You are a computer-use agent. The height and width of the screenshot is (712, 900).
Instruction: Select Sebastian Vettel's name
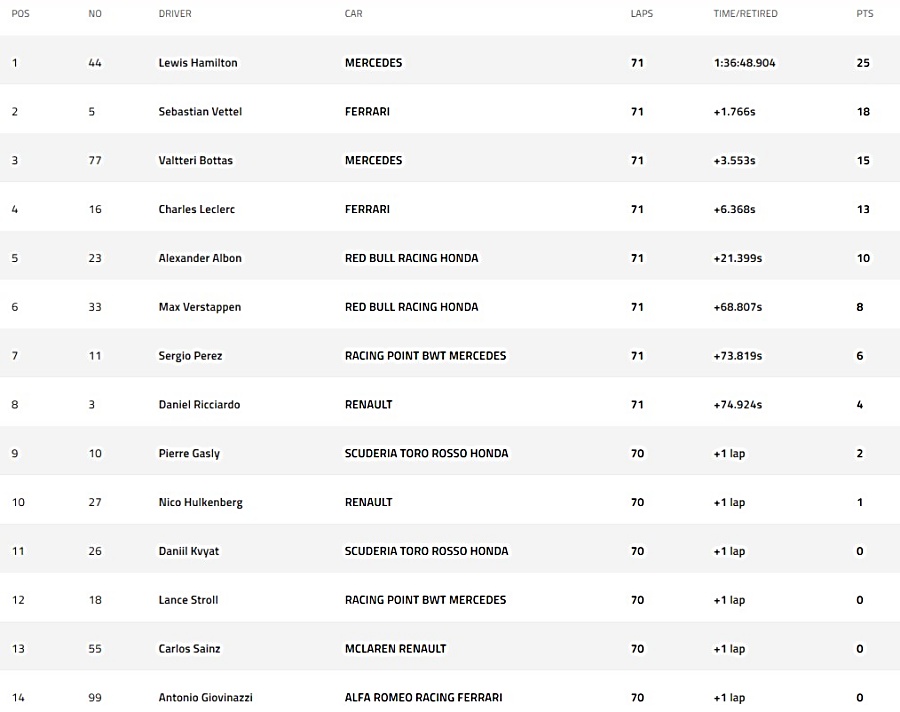(200, 111)
